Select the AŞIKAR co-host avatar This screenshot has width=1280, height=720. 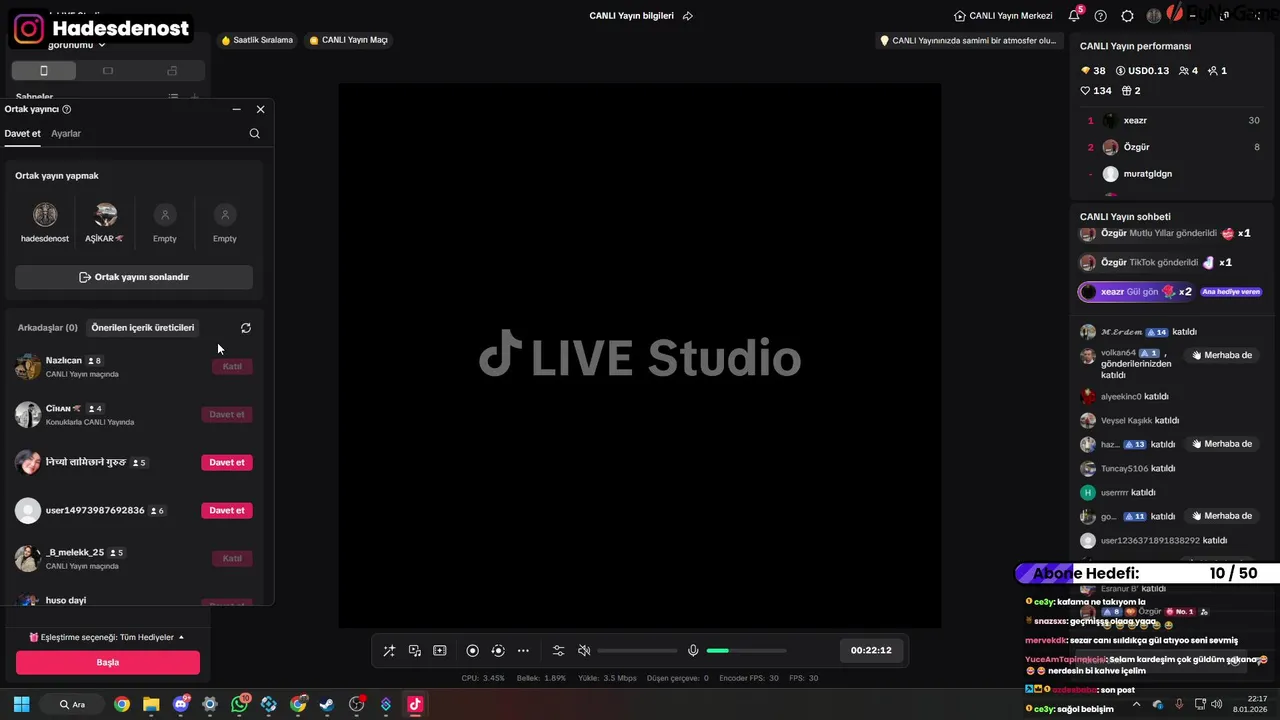click(105, 215)
